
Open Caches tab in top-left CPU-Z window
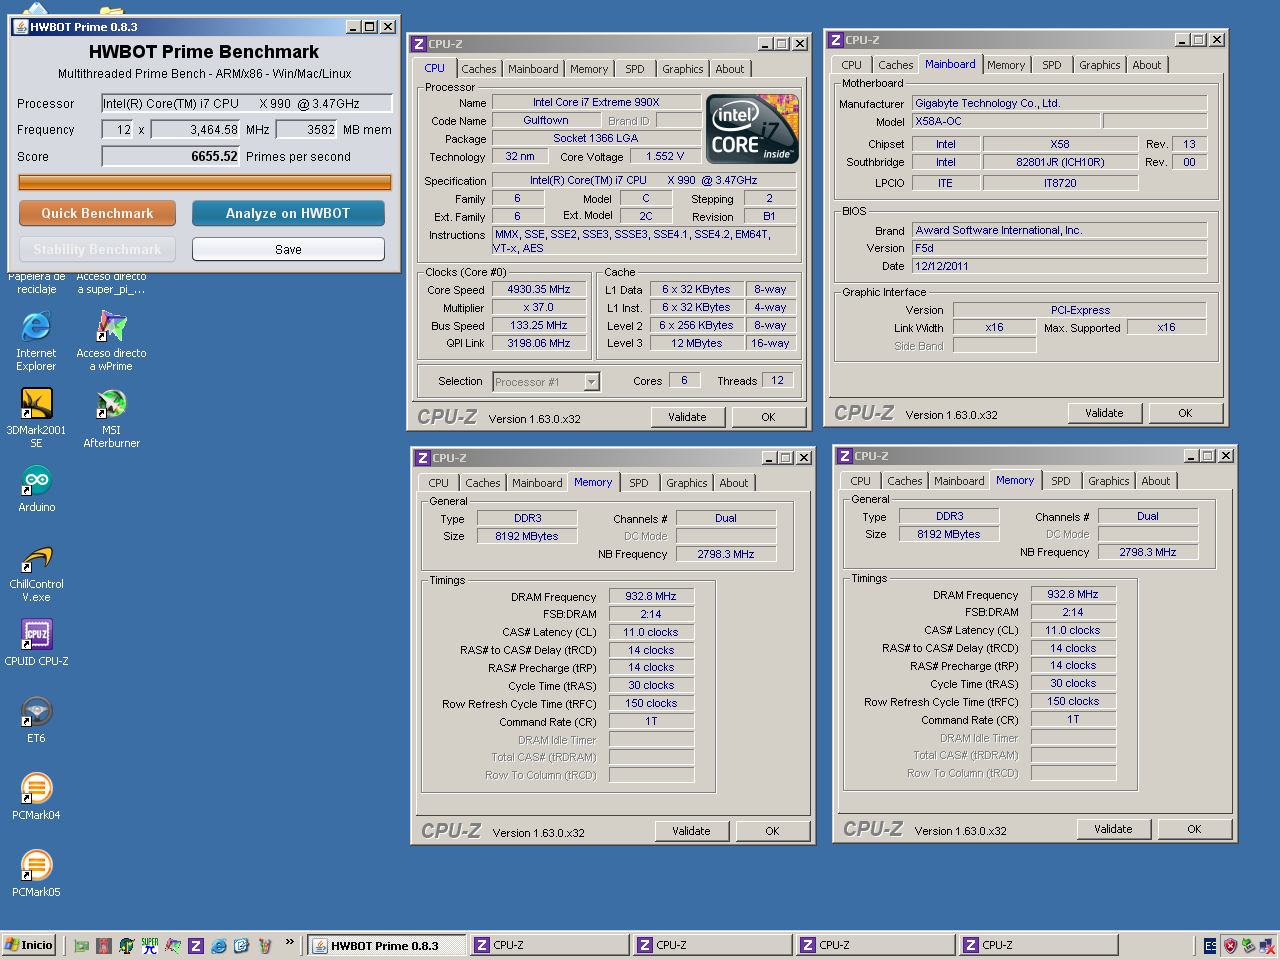click(x=479, y=69)
